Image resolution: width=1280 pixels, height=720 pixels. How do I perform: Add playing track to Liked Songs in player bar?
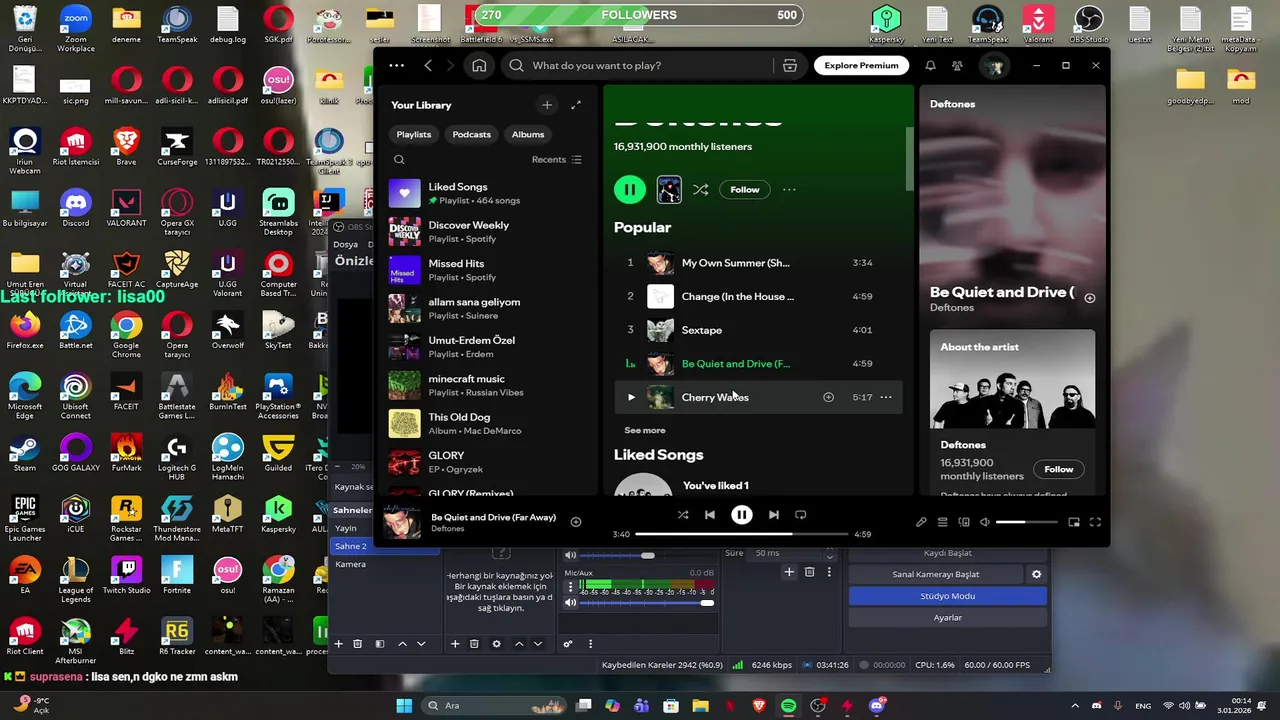[x=576, y=522]
